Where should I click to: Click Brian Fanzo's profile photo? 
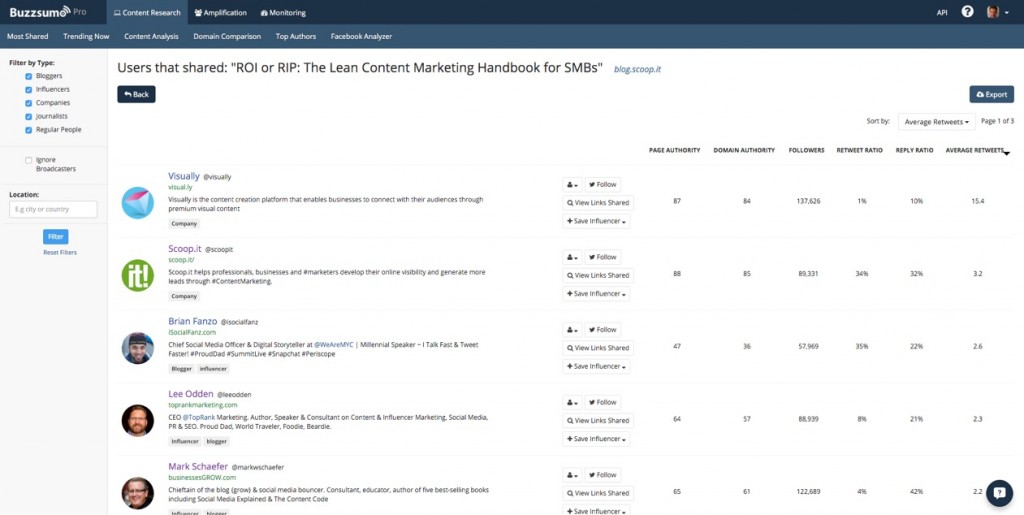pos(138,348)
